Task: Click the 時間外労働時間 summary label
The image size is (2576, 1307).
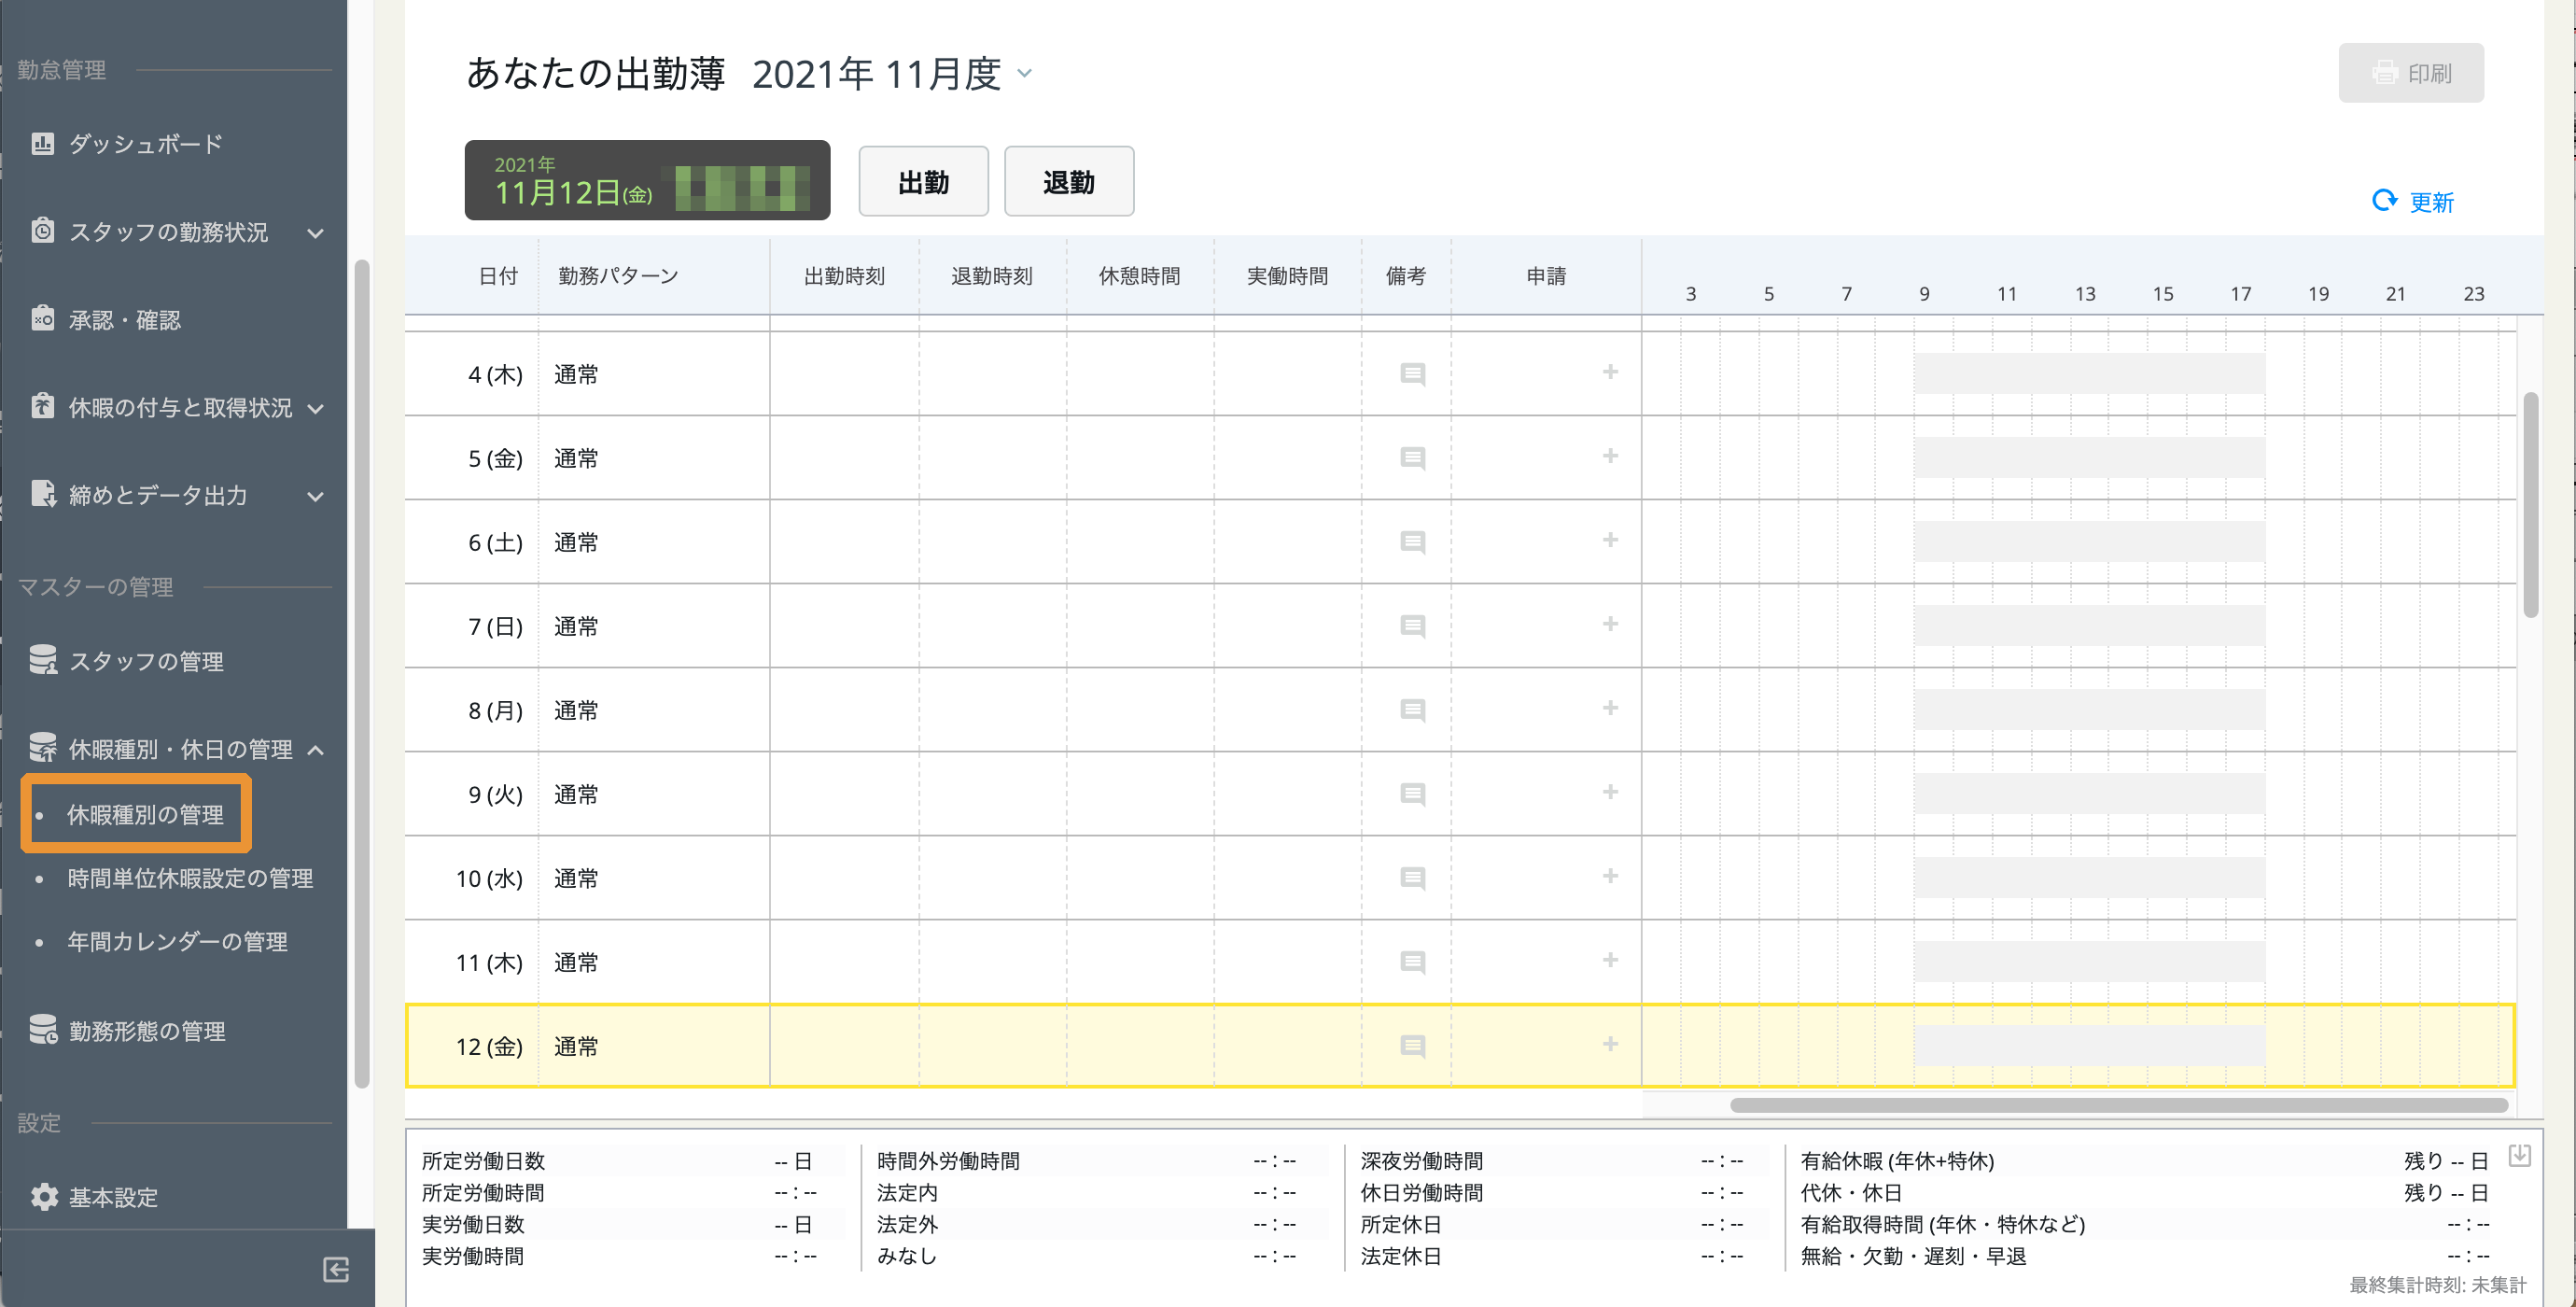Action: (948, 1161)
